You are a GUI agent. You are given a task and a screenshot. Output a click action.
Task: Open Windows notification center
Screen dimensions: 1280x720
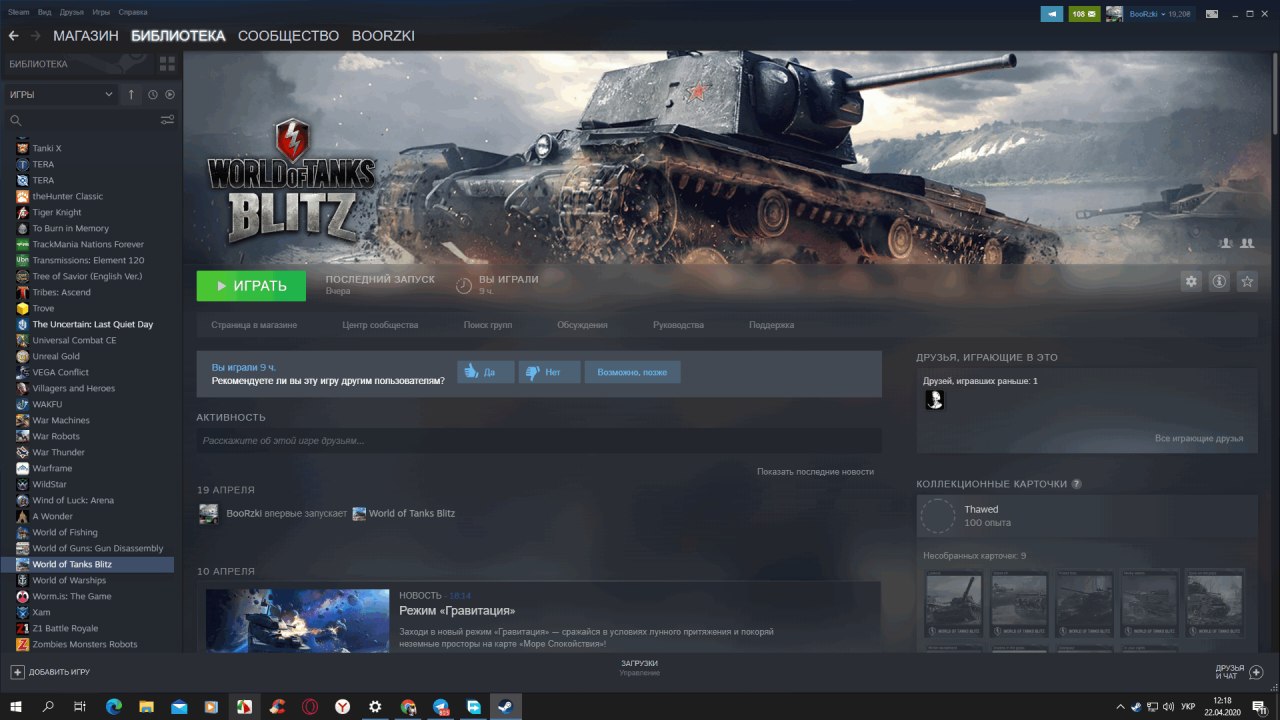pyautogui.click(x=1260, y=706)
